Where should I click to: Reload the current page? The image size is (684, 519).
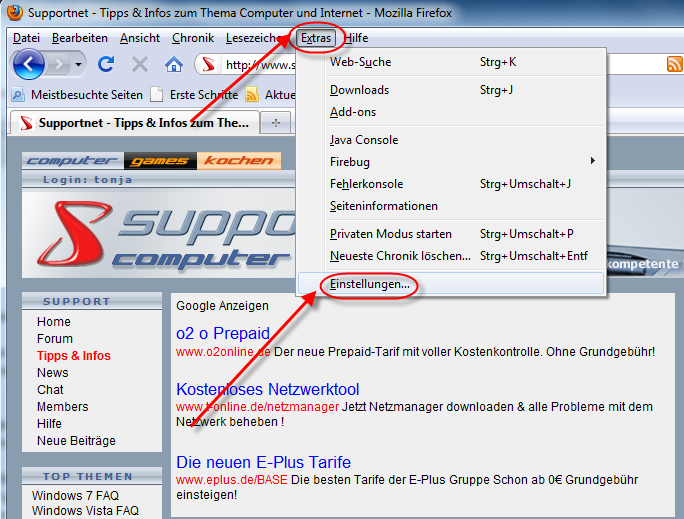(106, 65)
